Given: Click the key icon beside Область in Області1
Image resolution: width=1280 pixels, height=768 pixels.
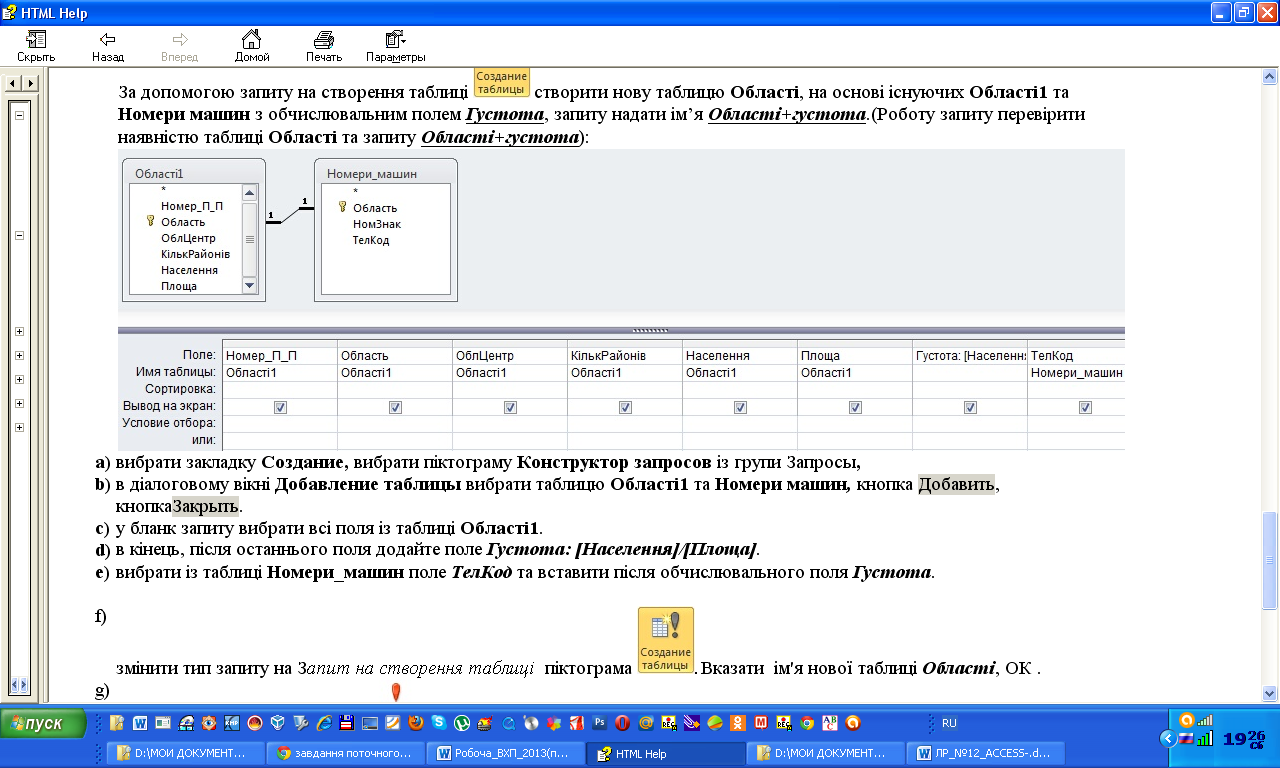Looking at the screenshot, I should tap(151, 222).
